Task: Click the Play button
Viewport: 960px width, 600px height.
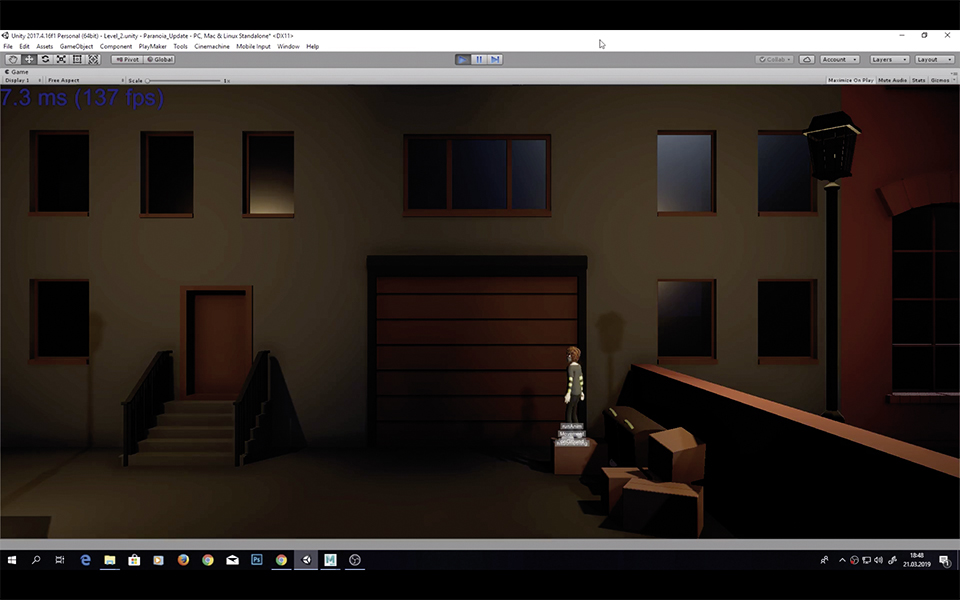Action: pyautogui.click(x=462, y=60)
